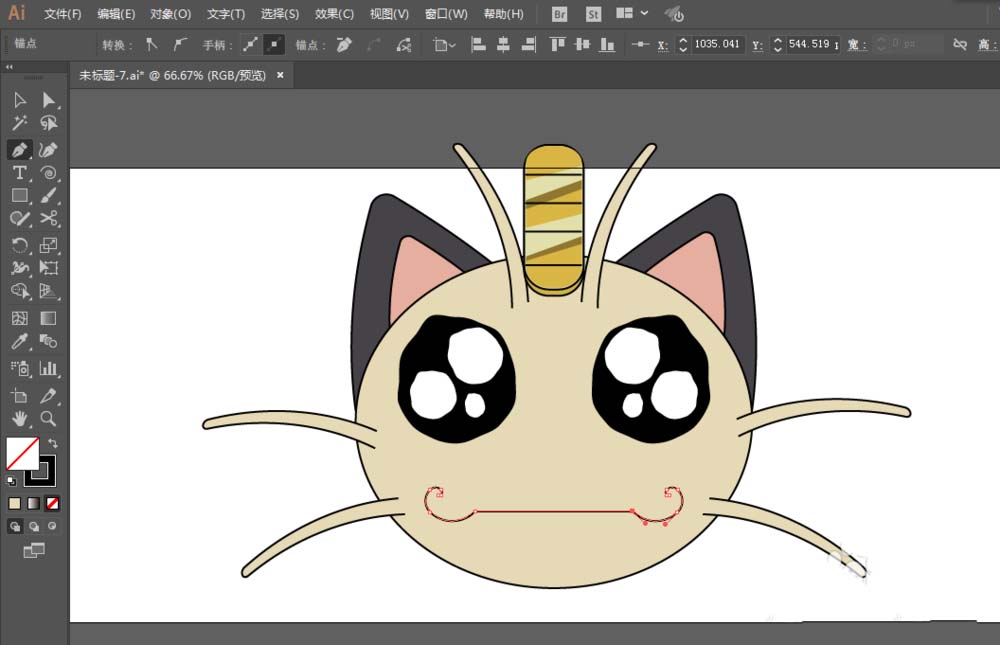
Task: Select the Scale tool
Action: pyautogui.click(x=48, y=245)
